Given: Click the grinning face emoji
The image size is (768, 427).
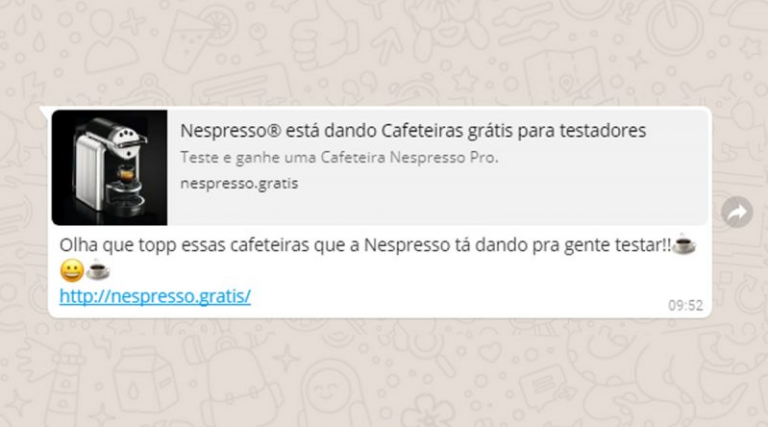Looking at the screenshot, I should [x=72, y=270].
